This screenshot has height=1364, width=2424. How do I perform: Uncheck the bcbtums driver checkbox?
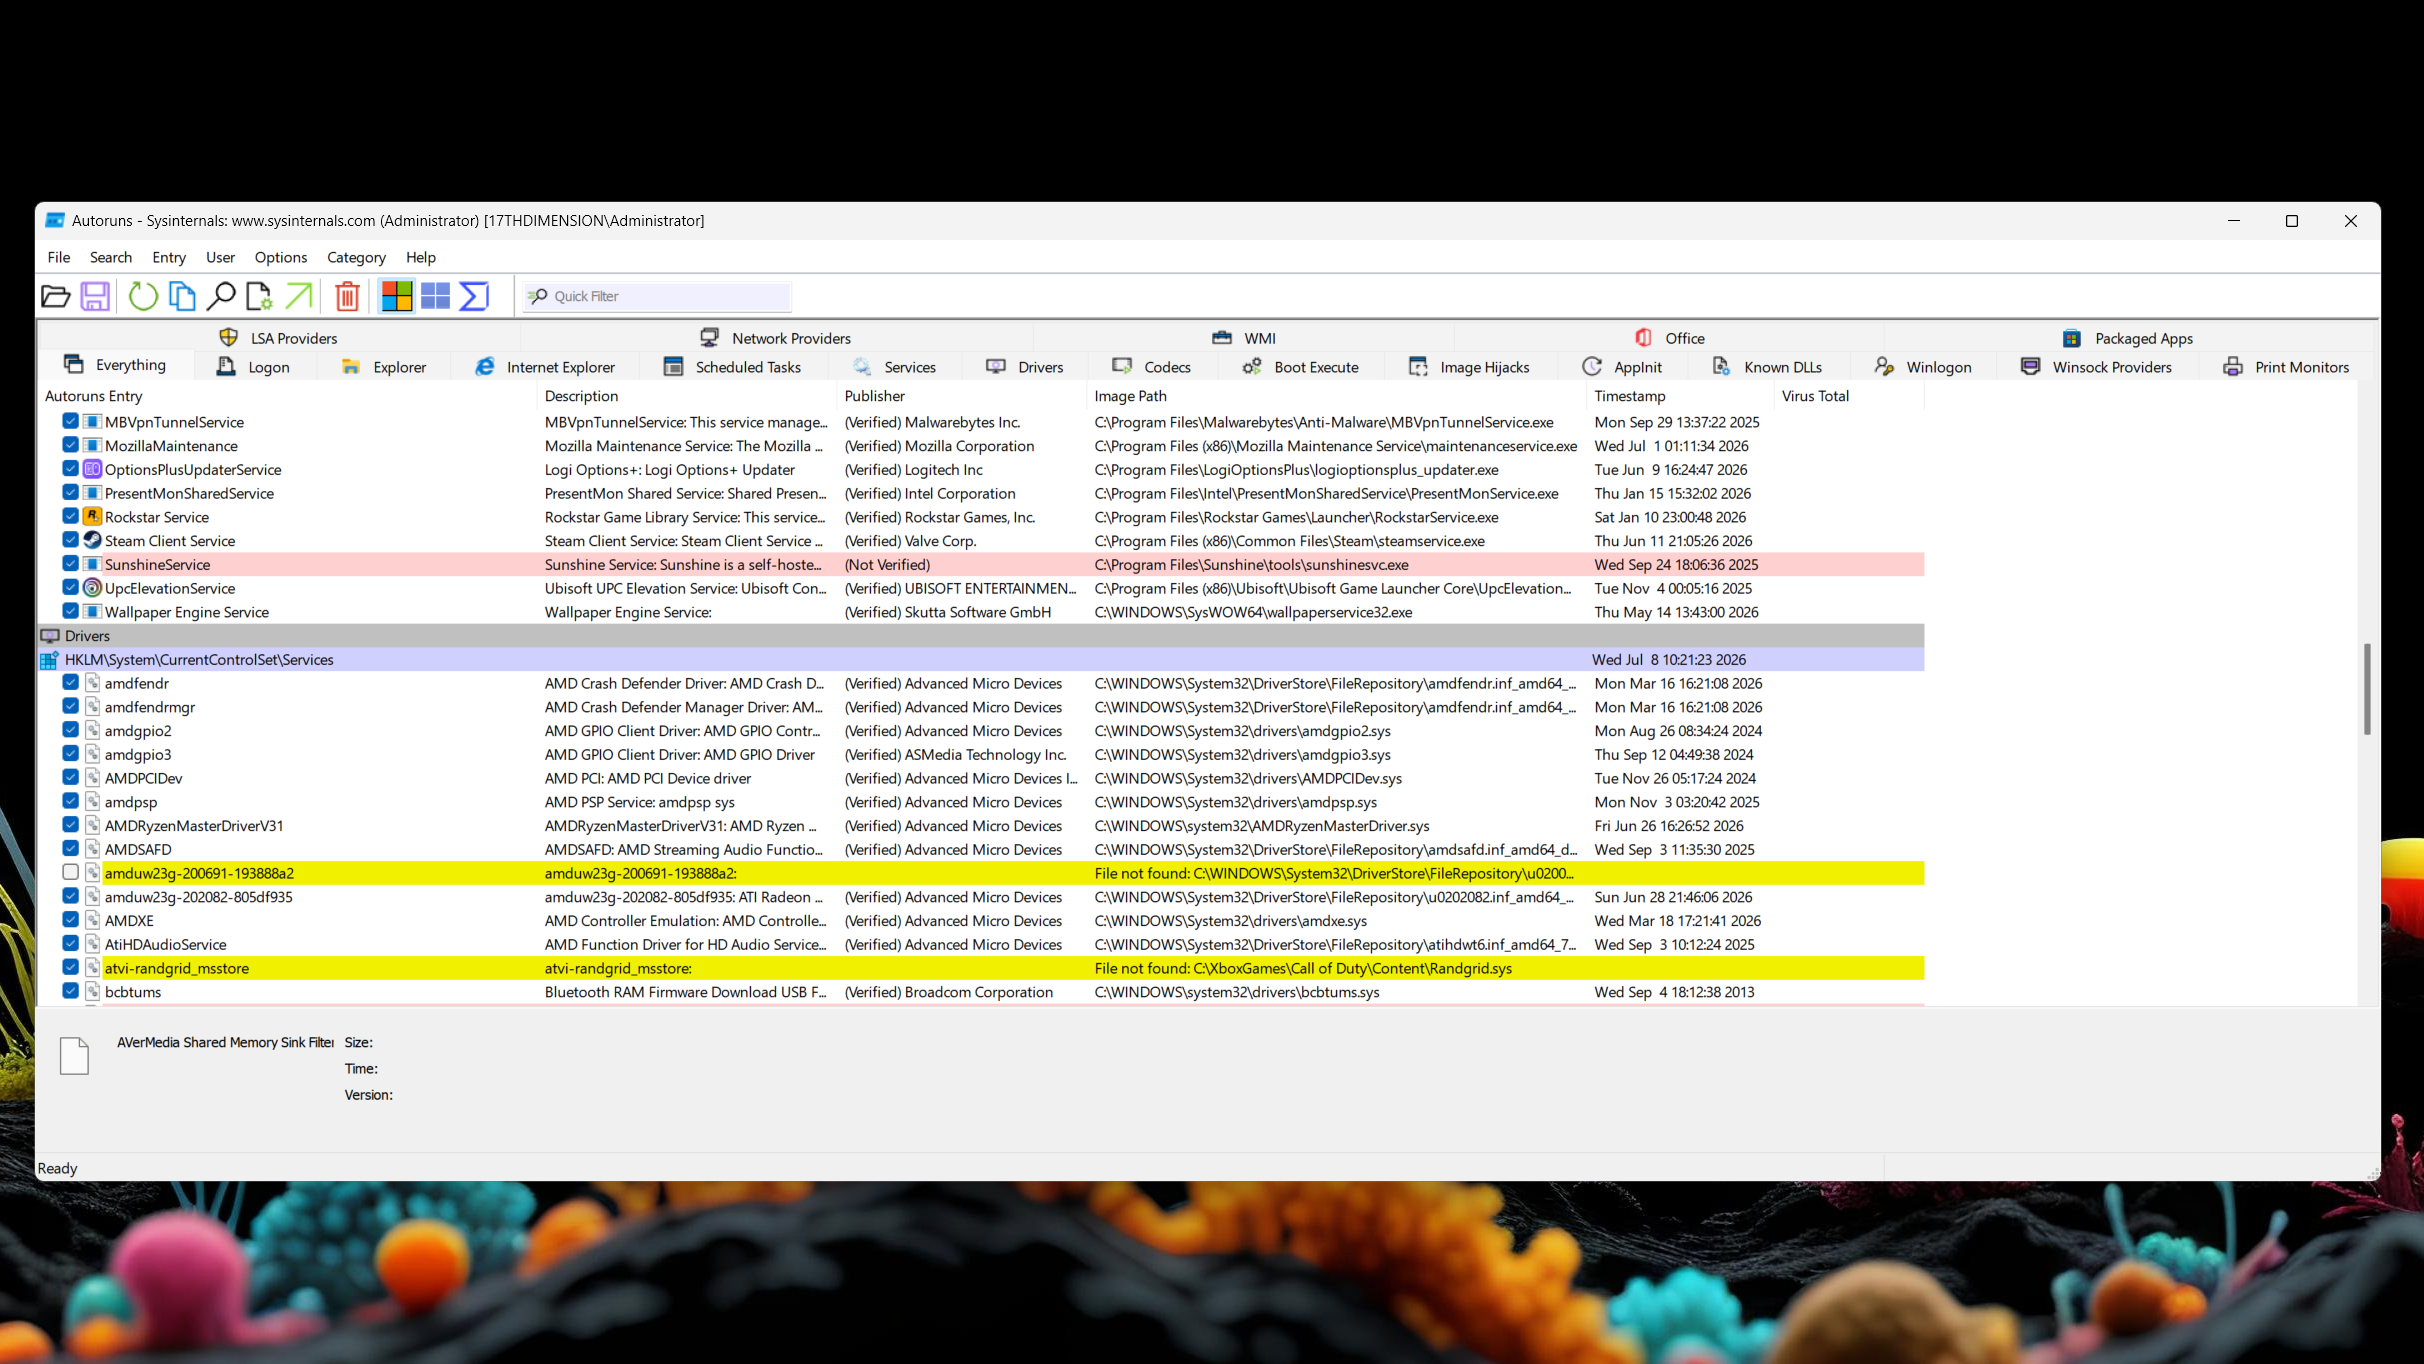[x=70, y=991]
